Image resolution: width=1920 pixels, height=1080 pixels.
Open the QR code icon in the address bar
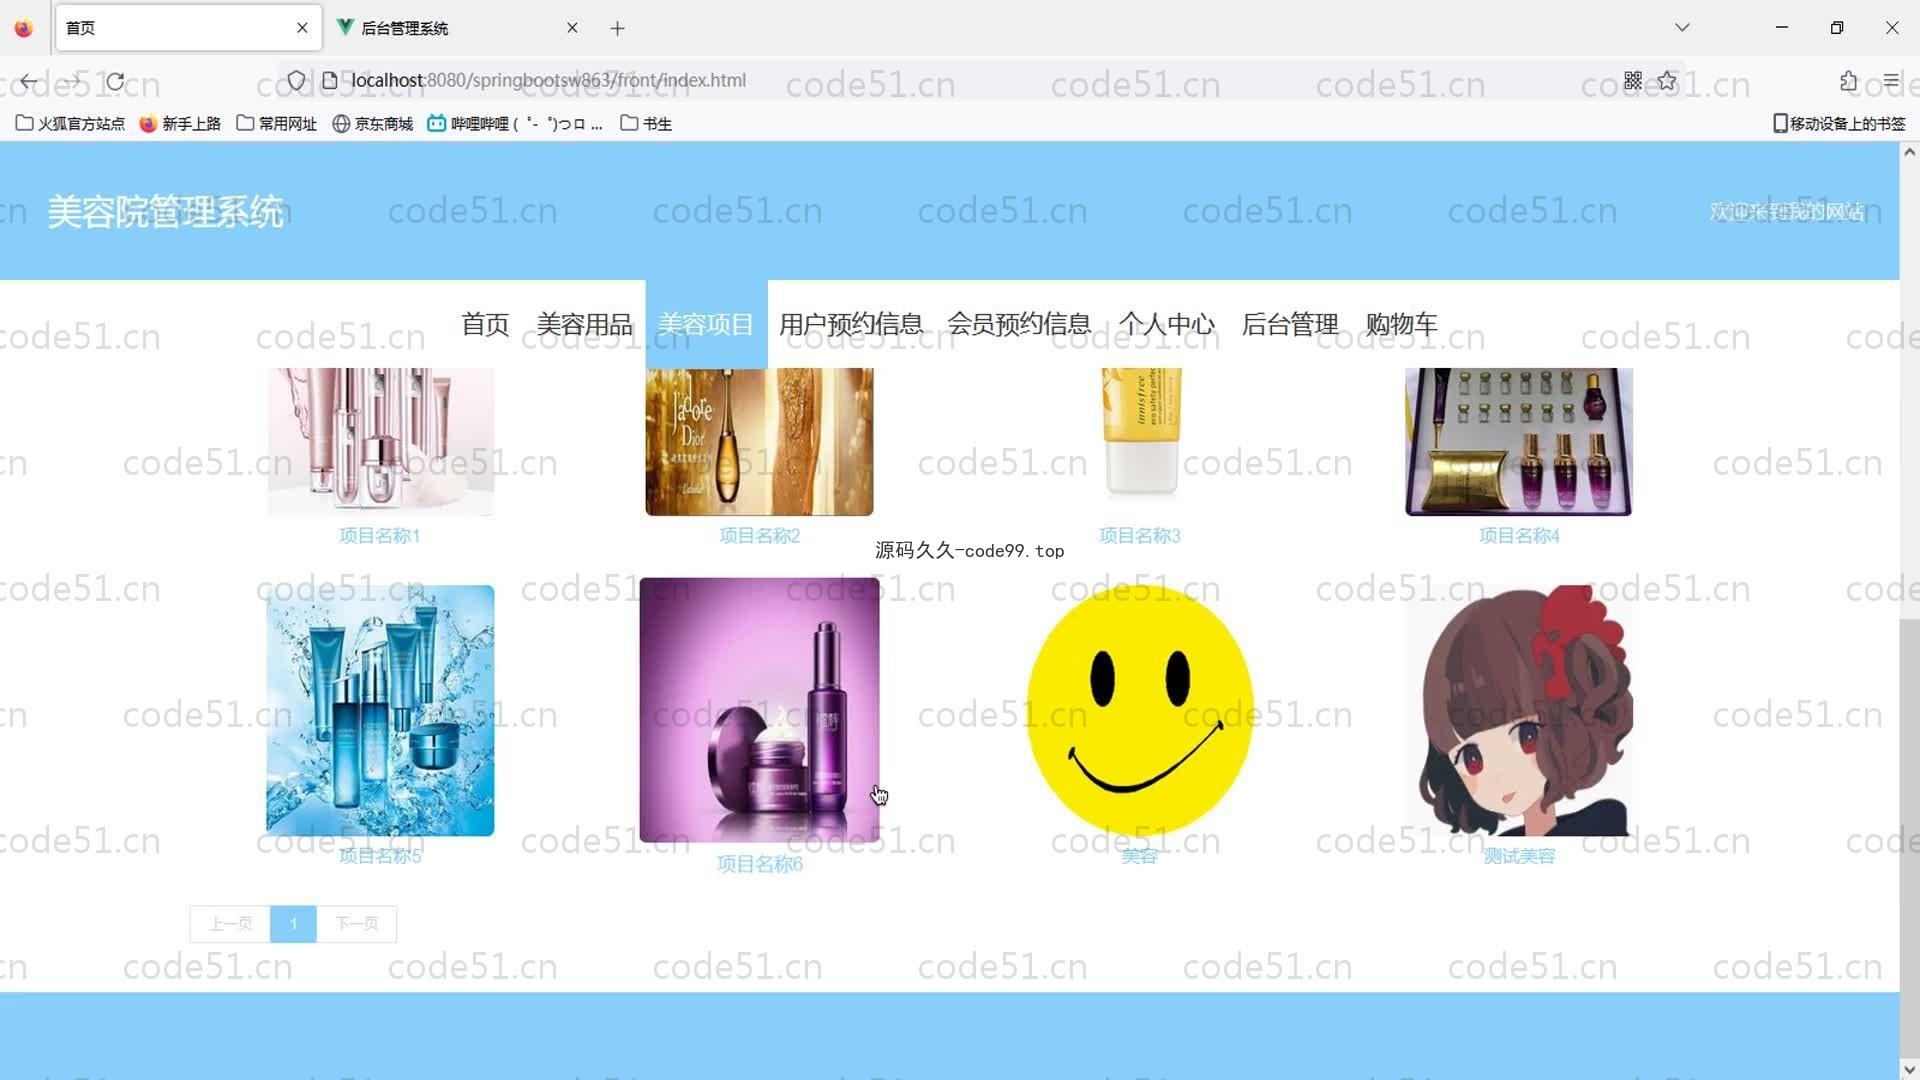pos(1633,80)
